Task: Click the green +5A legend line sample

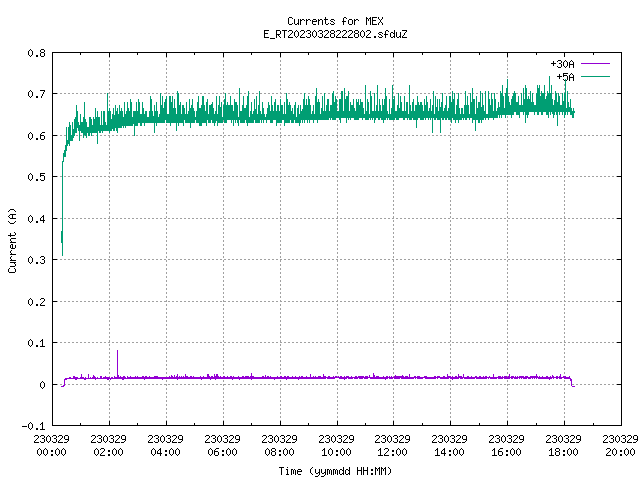Action: [595, 76]
